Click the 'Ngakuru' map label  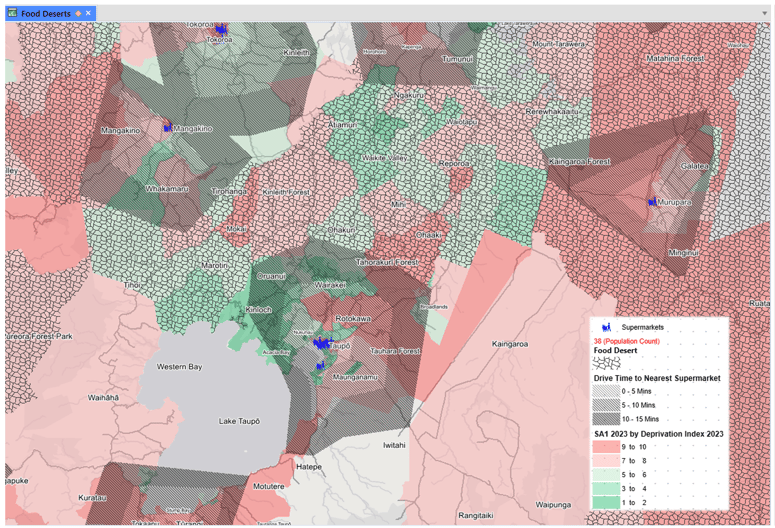(x=409, y=95)
